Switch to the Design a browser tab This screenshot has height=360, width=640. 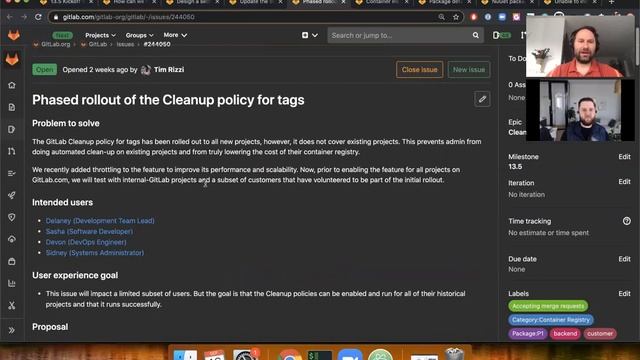coord(192,2)
